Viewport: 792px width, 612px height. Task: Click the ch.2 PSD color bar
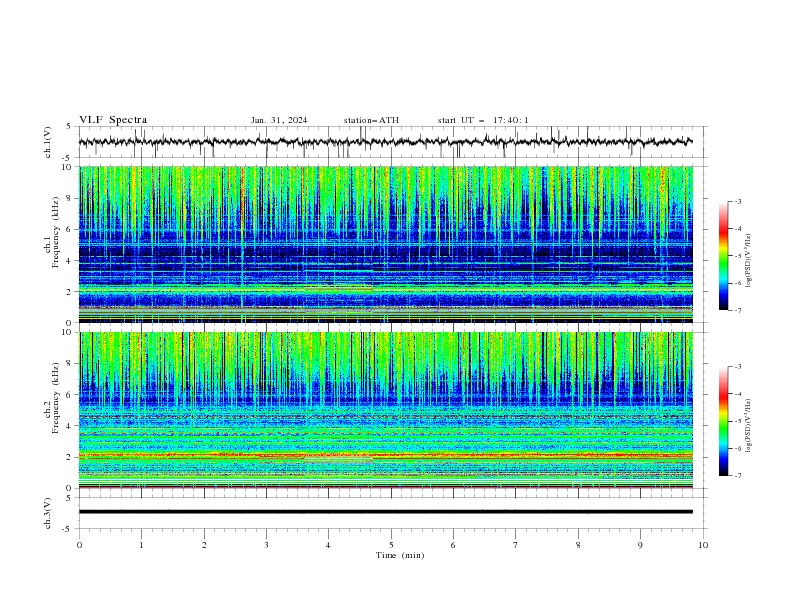(x=724, y=421)
